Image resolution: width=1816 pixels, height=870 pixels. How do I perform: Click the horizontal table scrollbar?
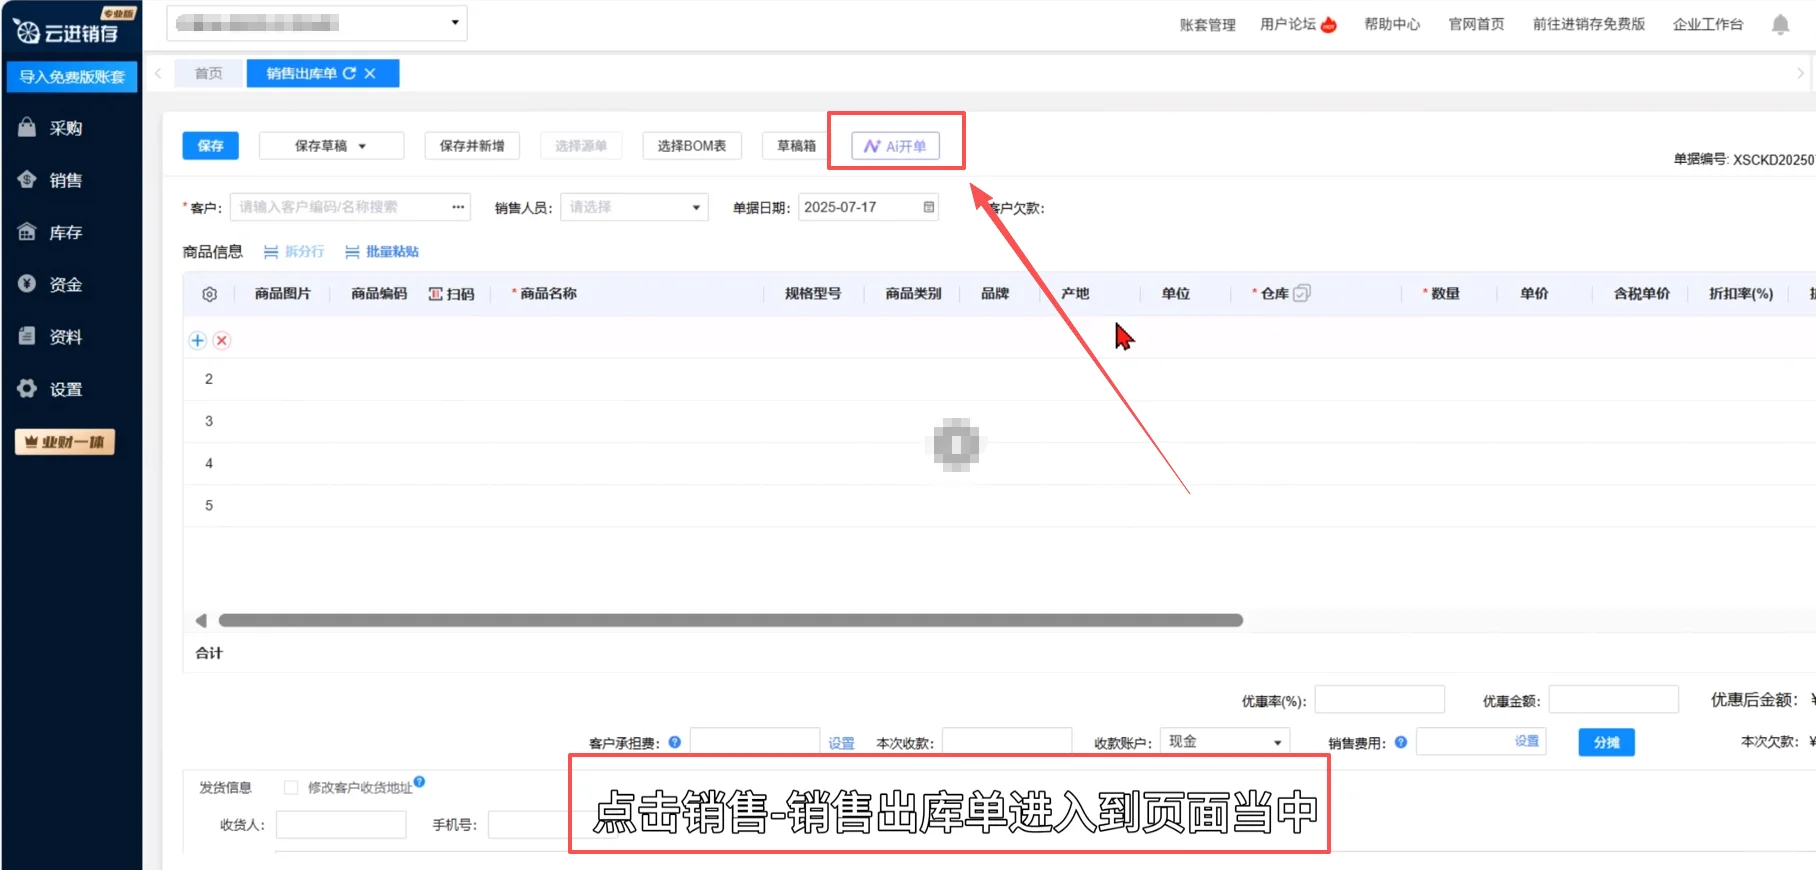[x=730, y=621]
